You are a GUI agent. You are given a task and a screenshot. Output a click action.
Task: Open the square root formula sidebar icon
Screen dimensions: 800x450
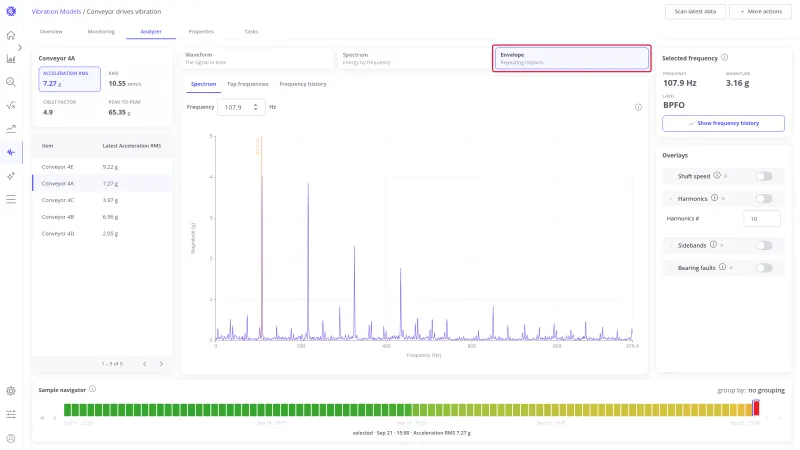(11, 106)
